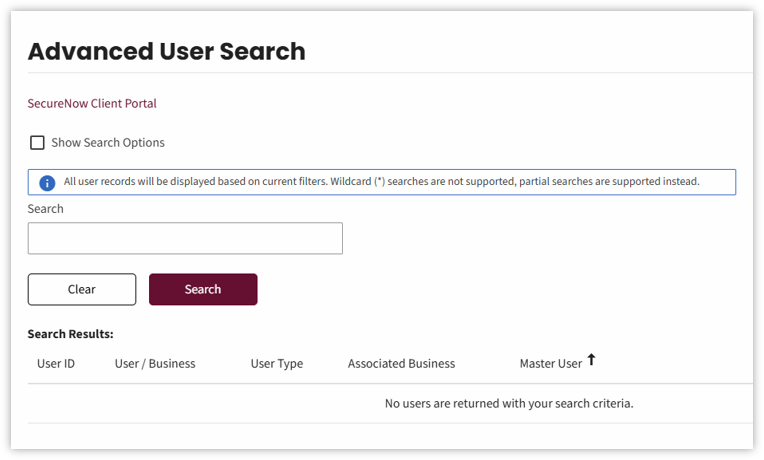Screen dimensions: 764x460
Task: Sort by the User ID column header
Action: 56,364
